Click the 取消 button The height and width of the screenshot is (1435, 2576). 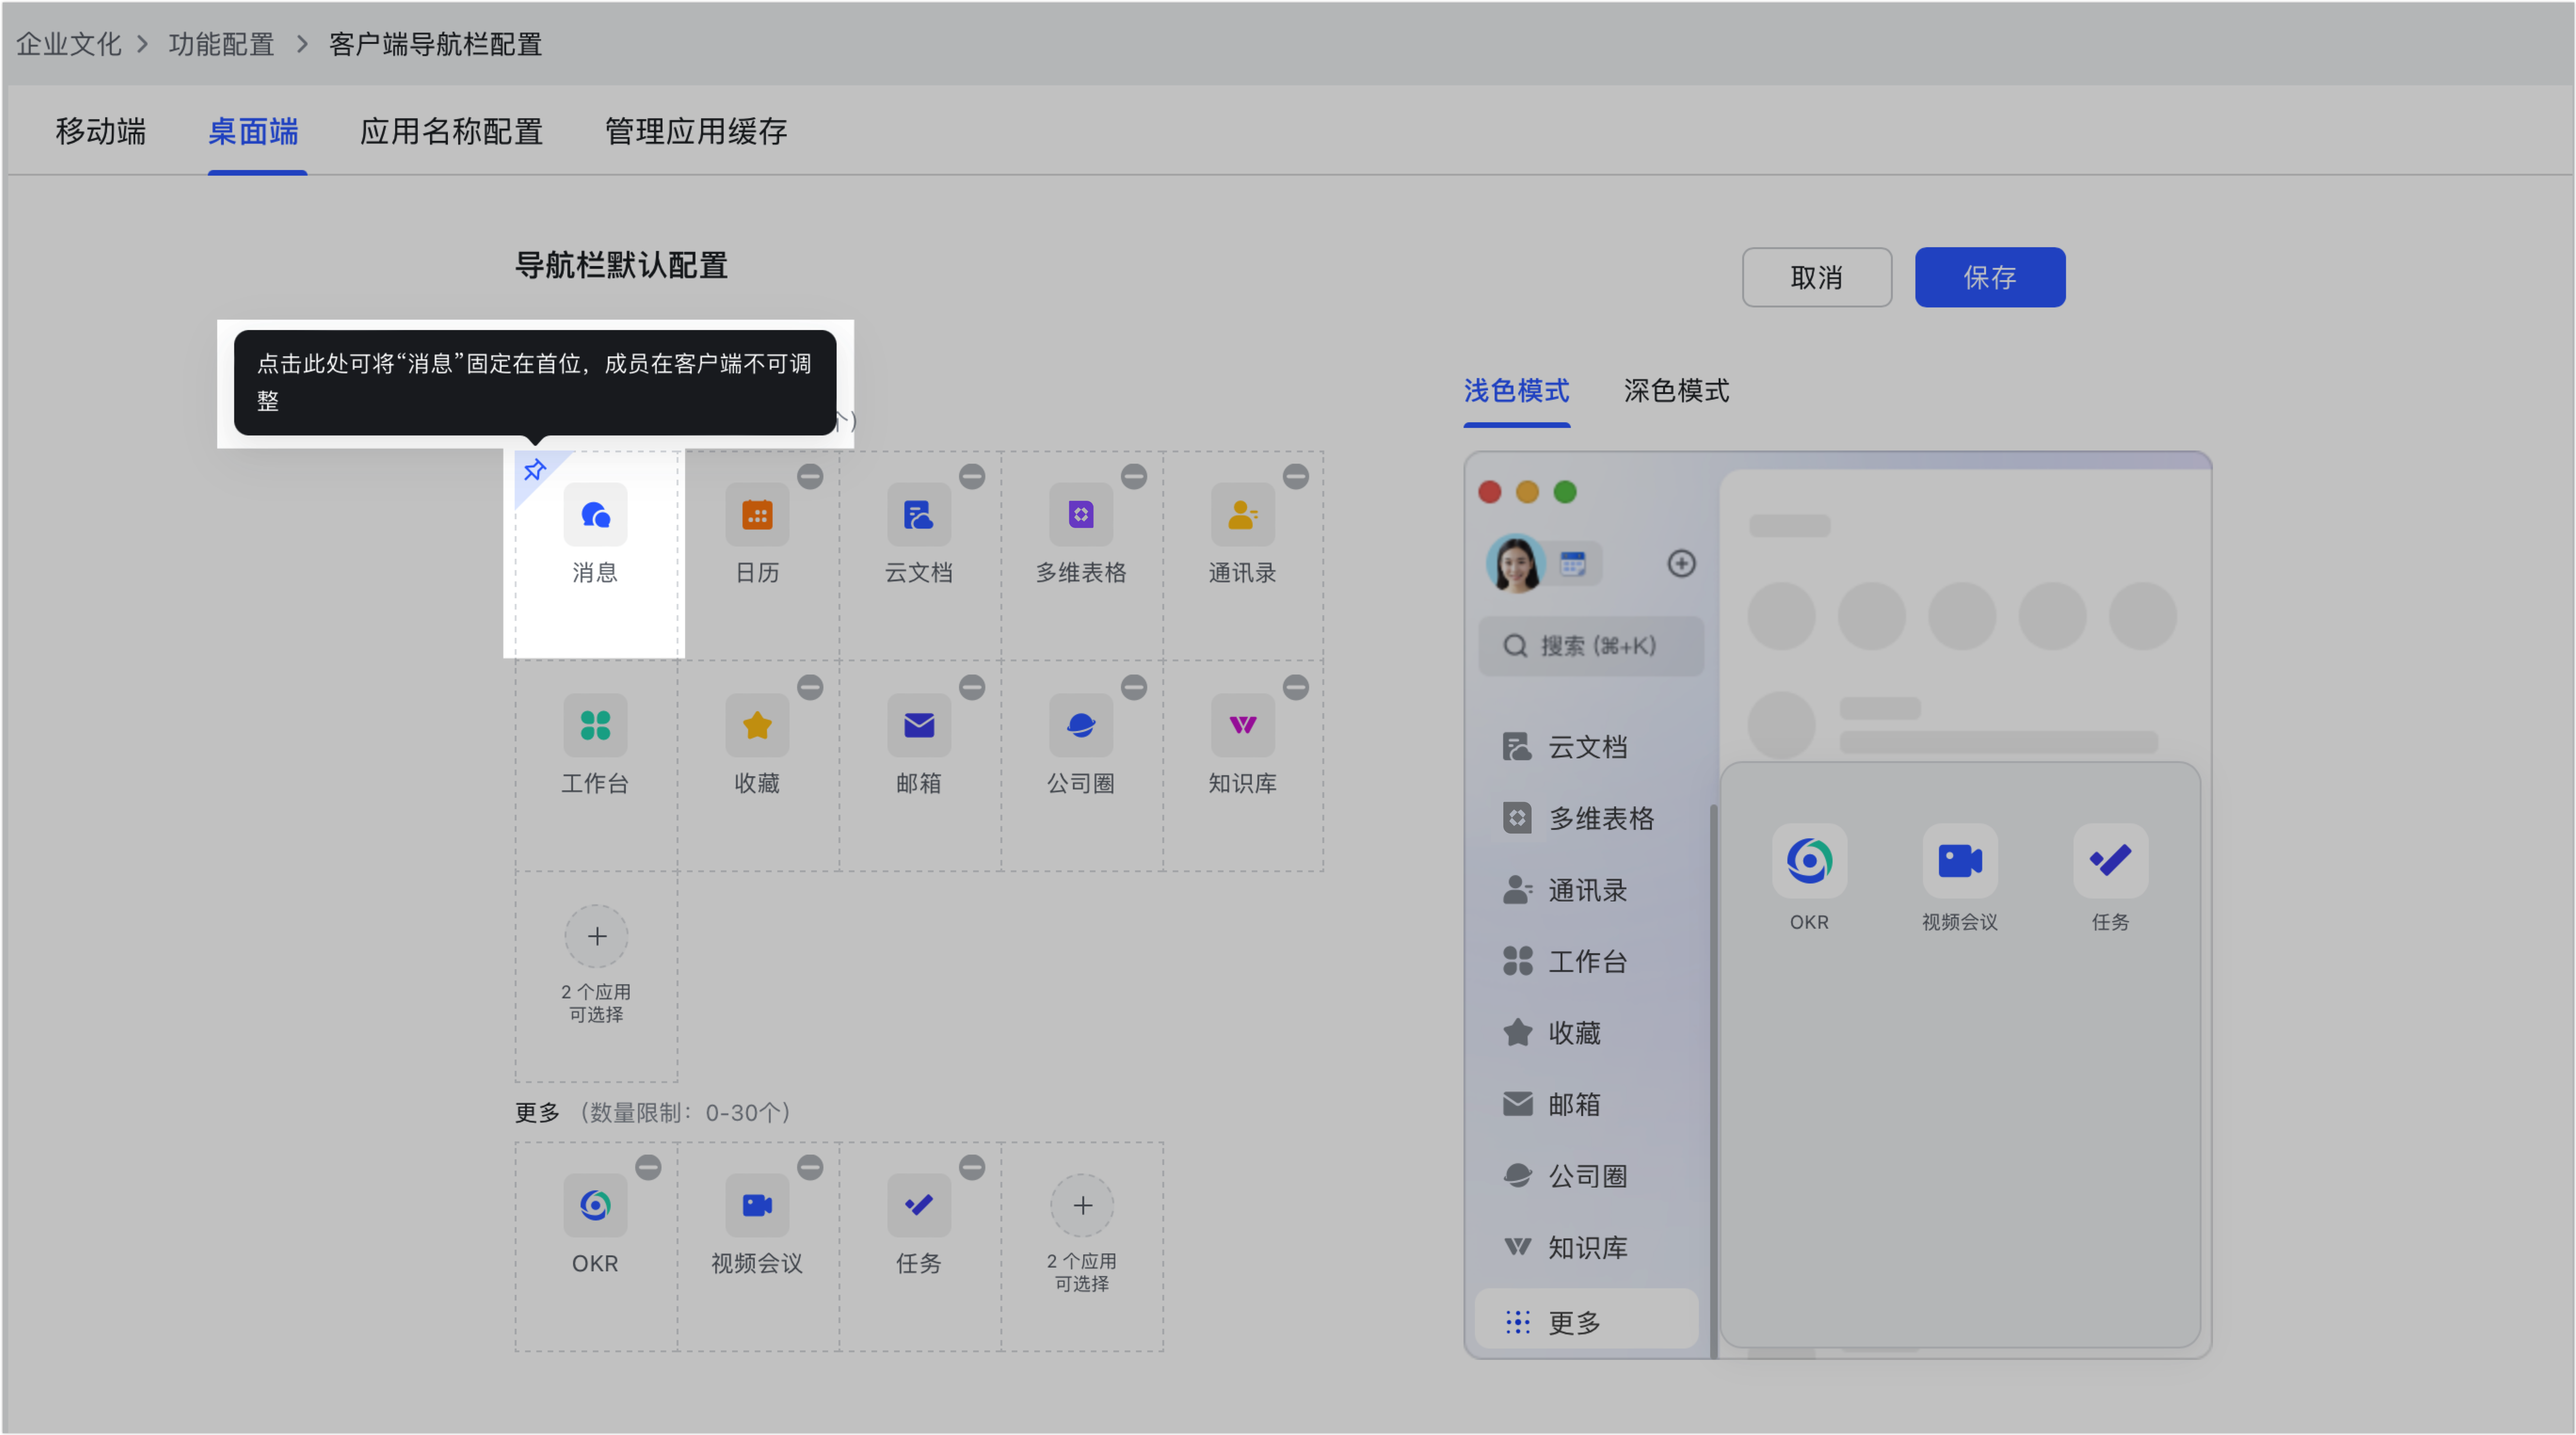pyautogui.click(x=1817, y=277)
